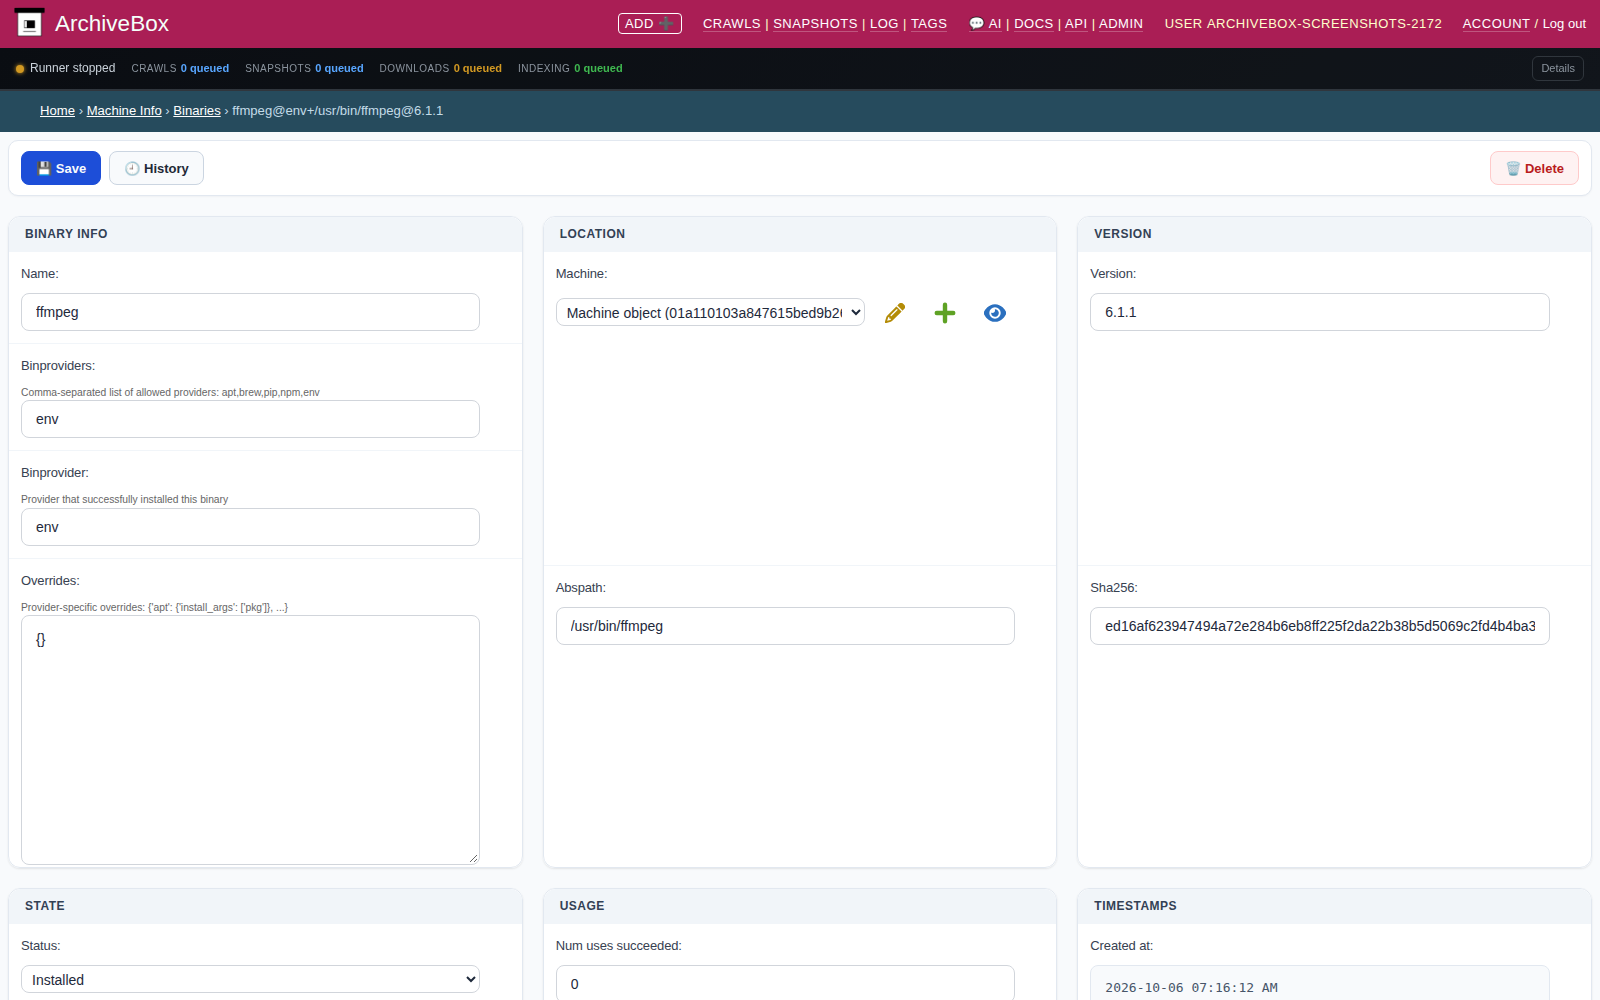The width and height of the screenshot is (1600, 1000).
Task: Open runner Details button
Action: click(x=1557, y=68)
